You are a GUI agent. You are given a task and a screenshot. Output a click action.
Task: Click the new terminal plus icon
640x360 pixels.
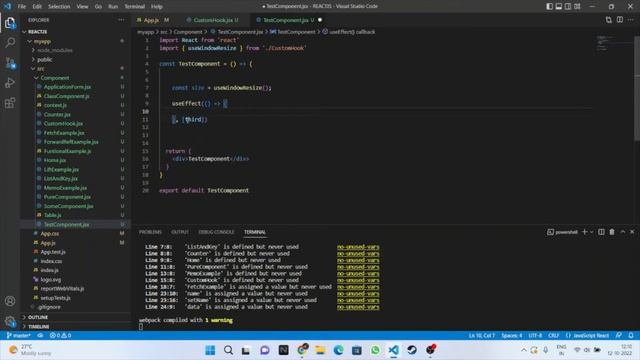584,232
